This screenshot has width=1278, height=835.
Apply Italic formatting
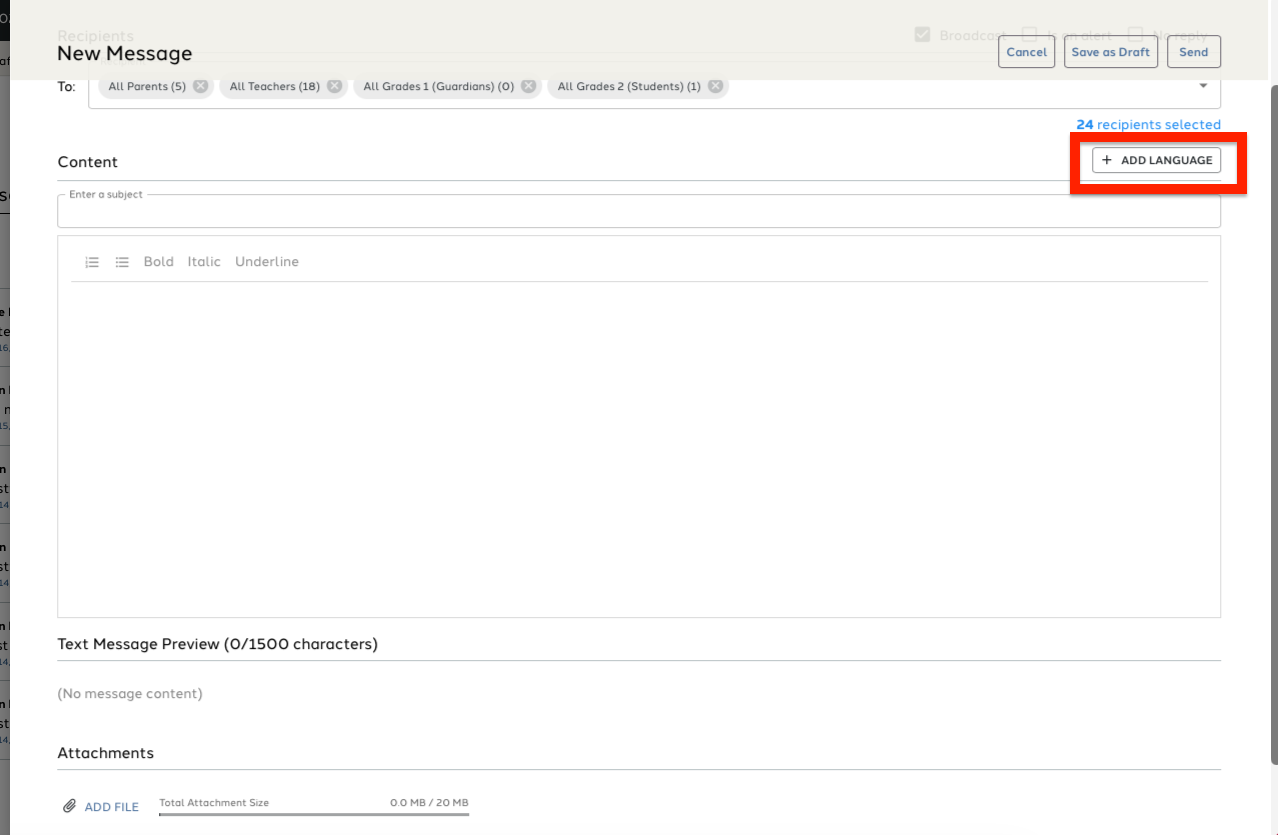pyautogui.click(x=204, y=262)
